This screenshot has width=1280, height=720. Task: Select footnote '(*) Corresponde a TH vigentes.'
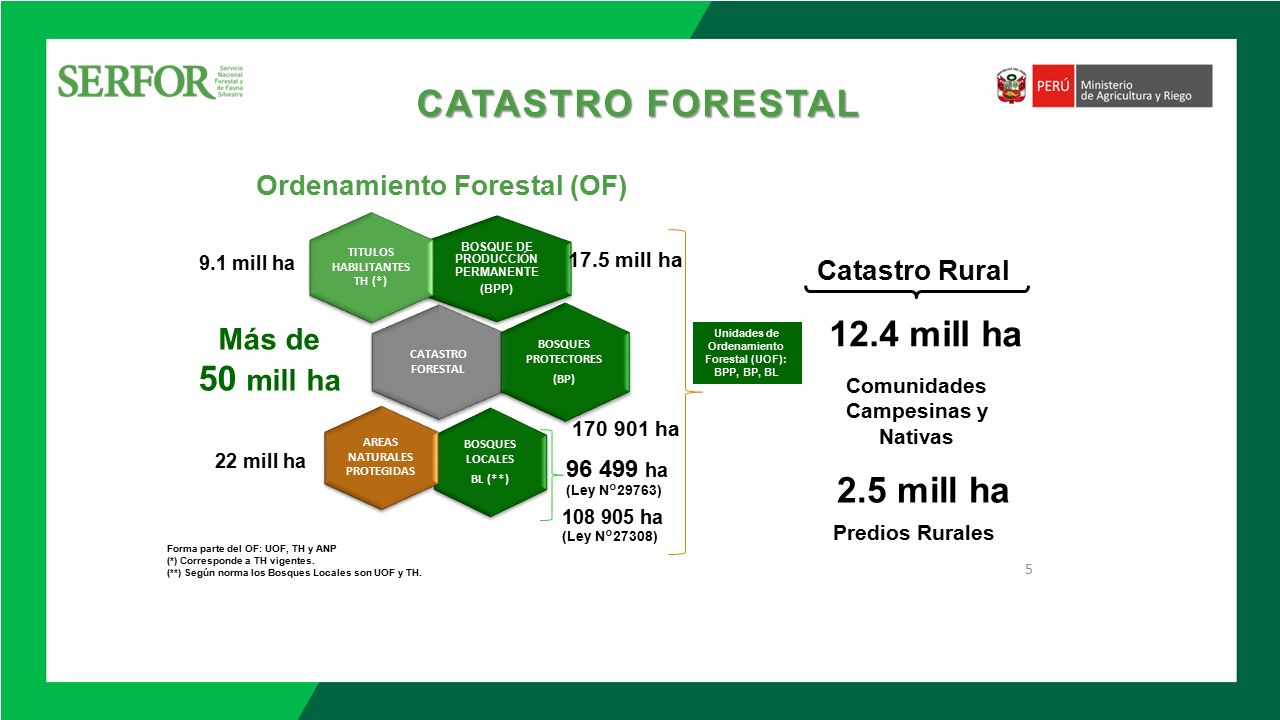241,561
